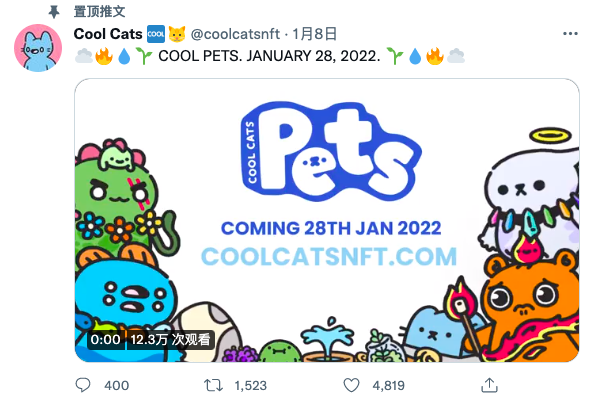
Task: Click the 4,819 likes count
Action: tap(388, 385)
